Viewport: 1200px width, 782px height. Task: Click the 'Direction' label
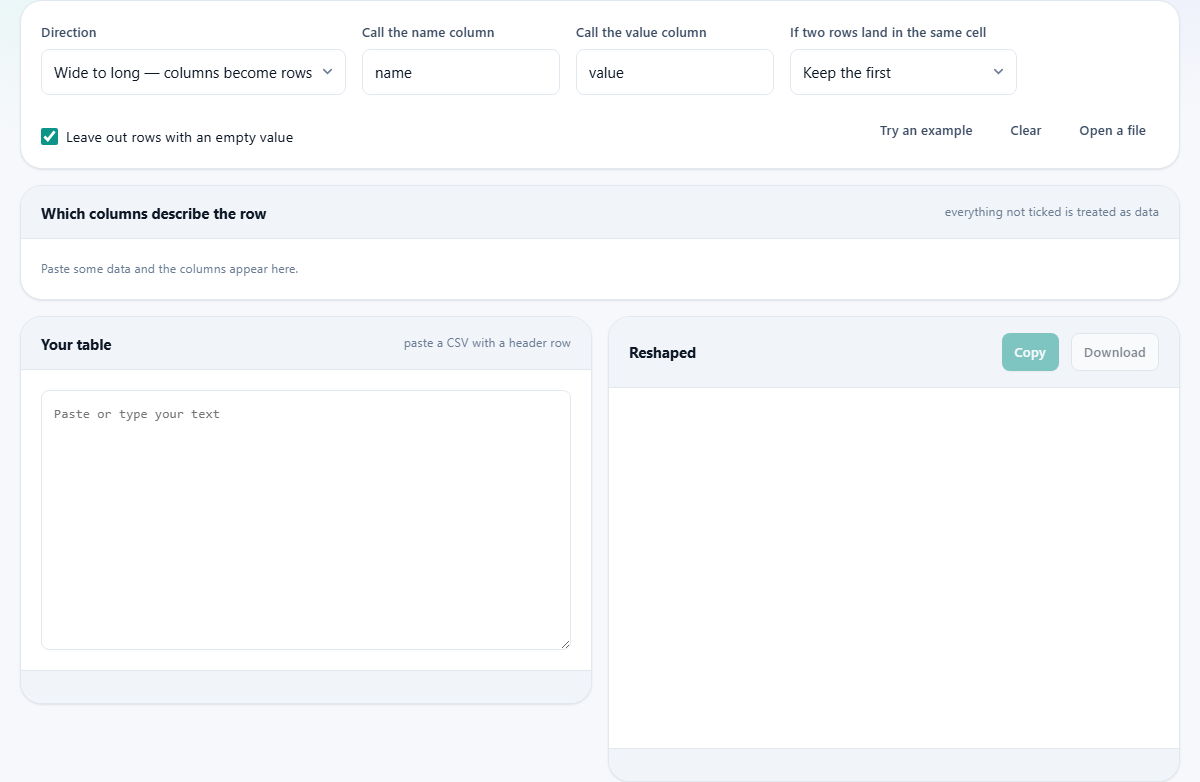pyautogui.click(x=69, y=32)
